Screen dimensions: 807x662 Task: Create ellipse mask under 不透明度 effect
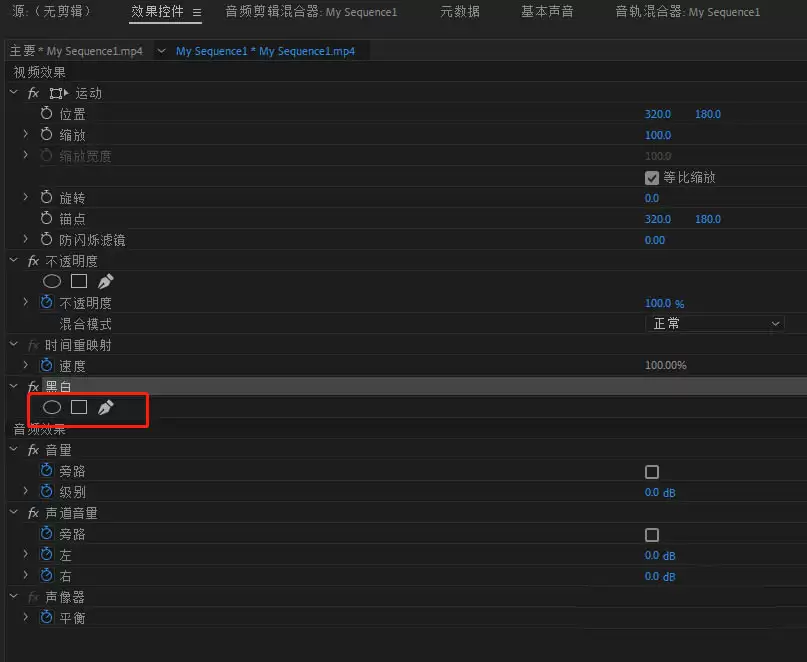51,282
